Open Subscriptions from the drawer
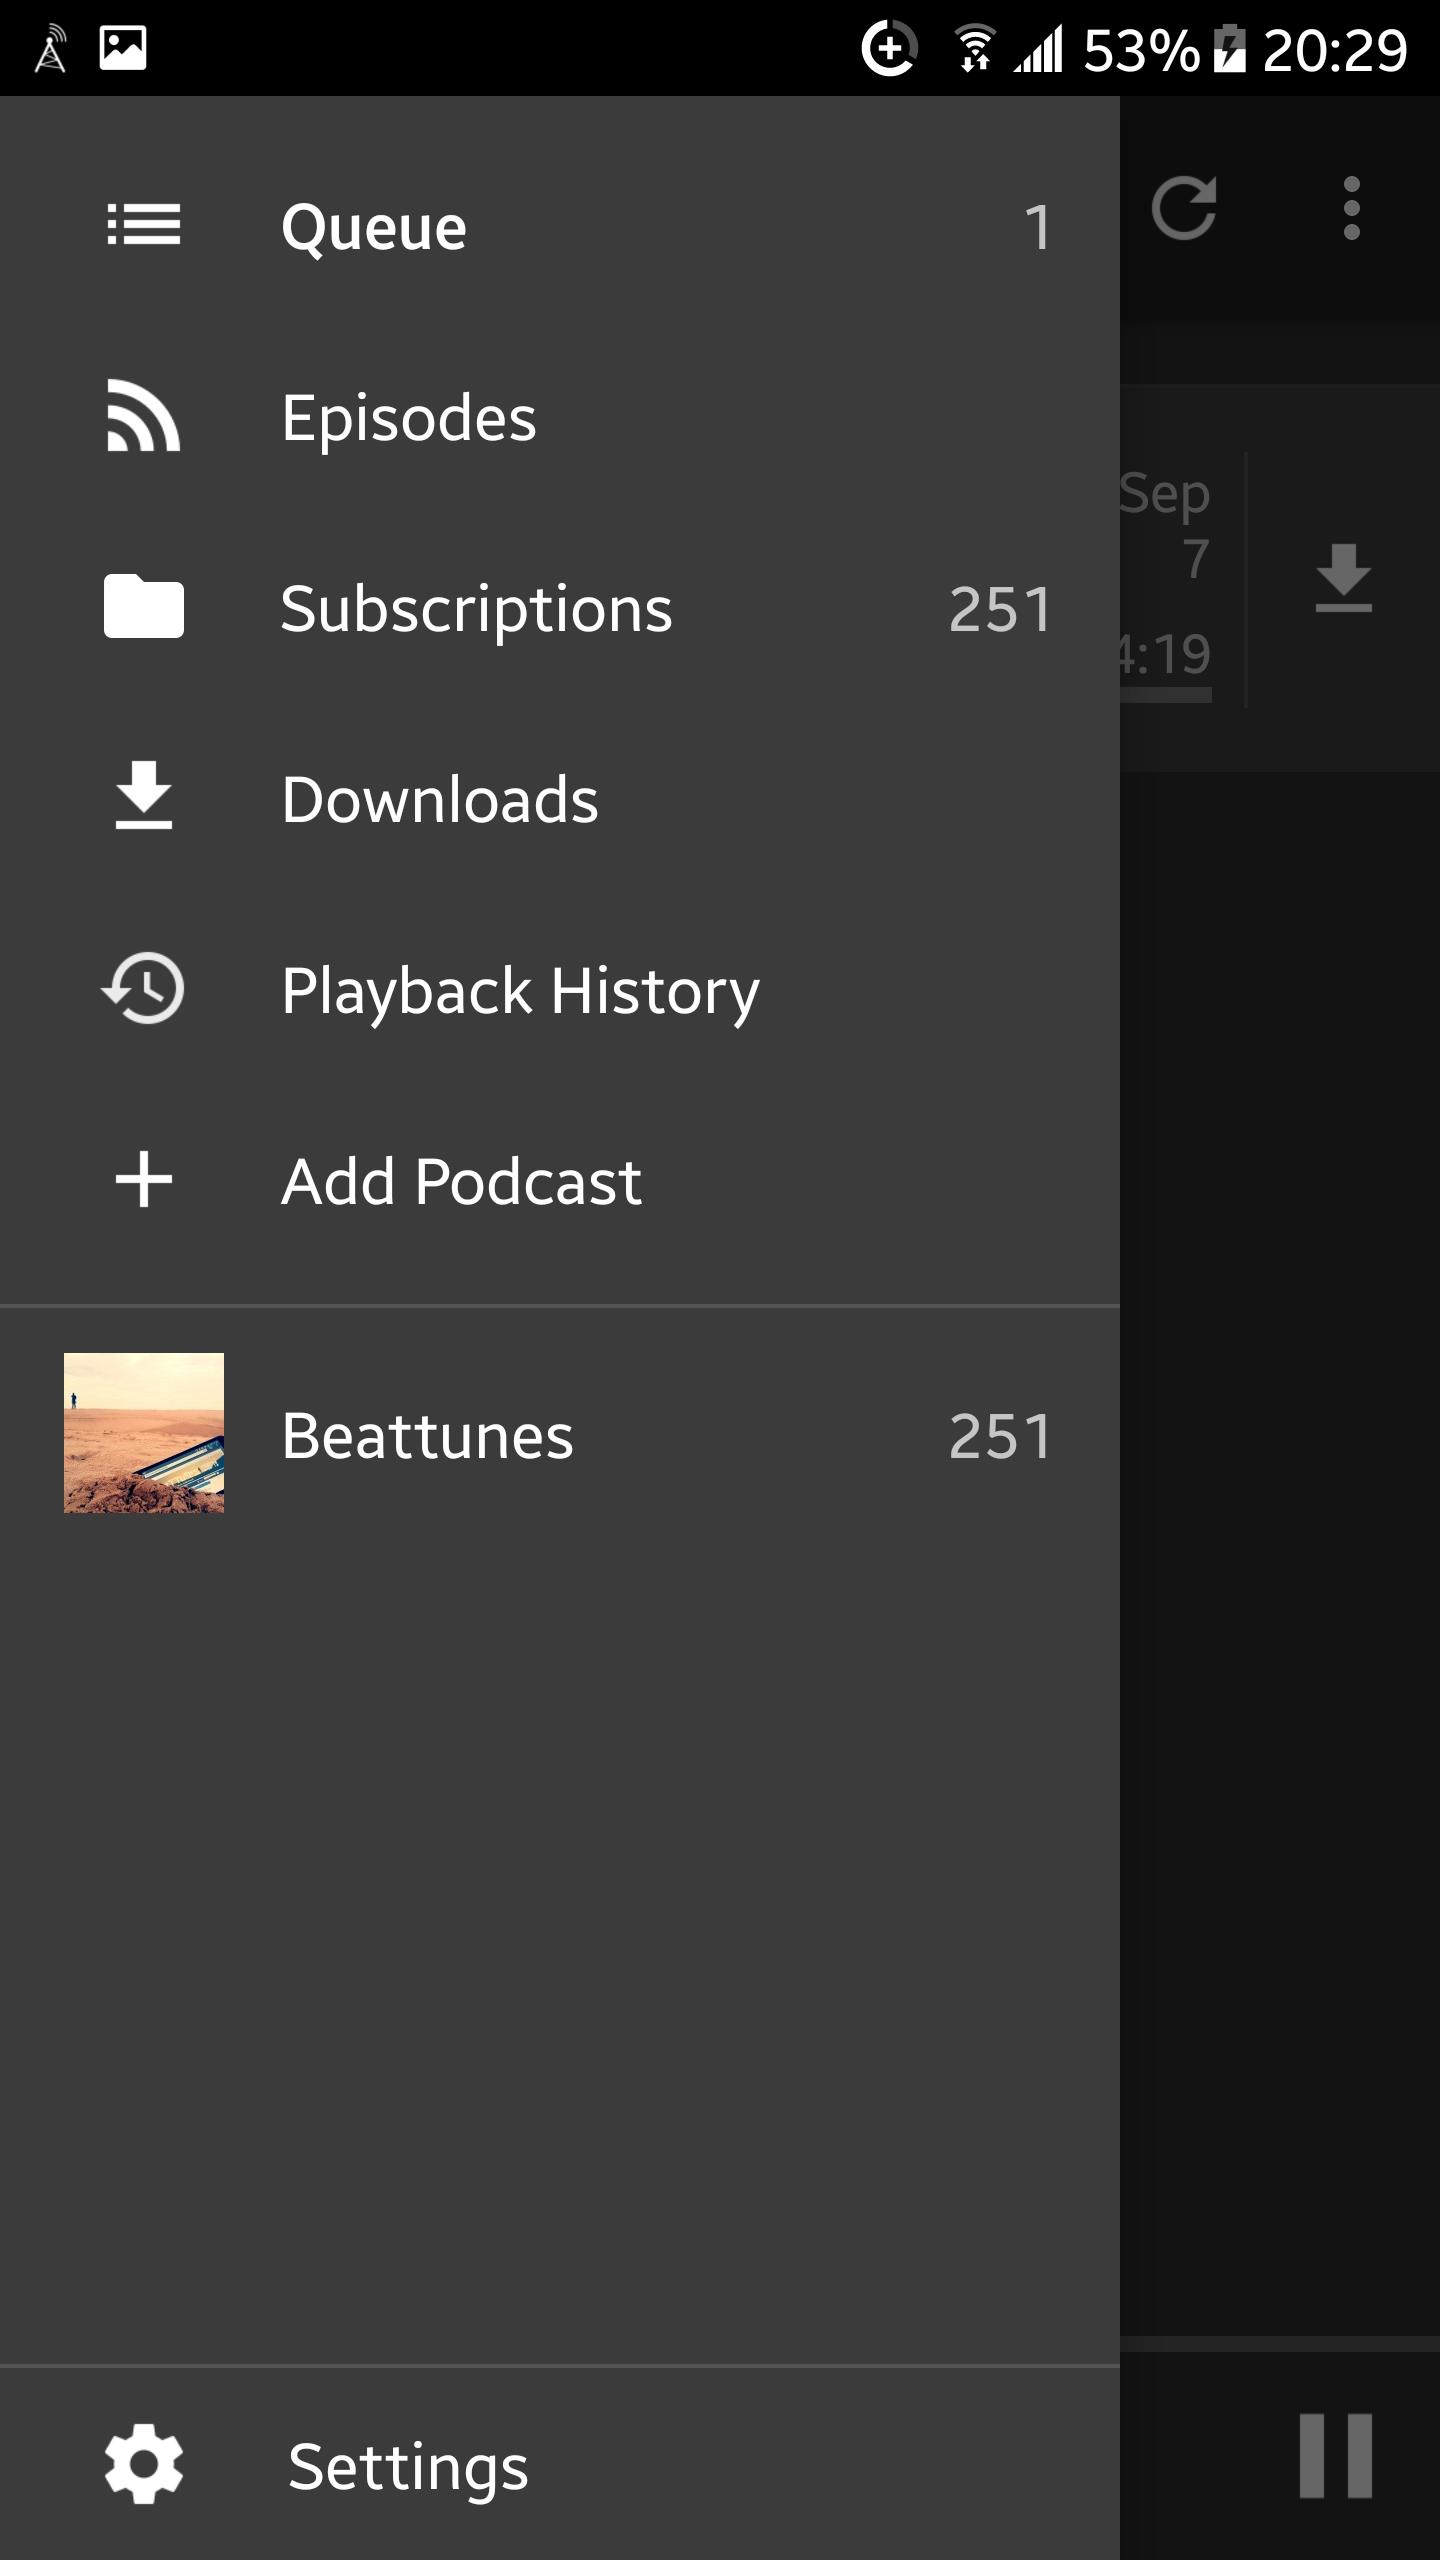Image resolution: width=1440 pixels, height=2560 pixels. 560,609
